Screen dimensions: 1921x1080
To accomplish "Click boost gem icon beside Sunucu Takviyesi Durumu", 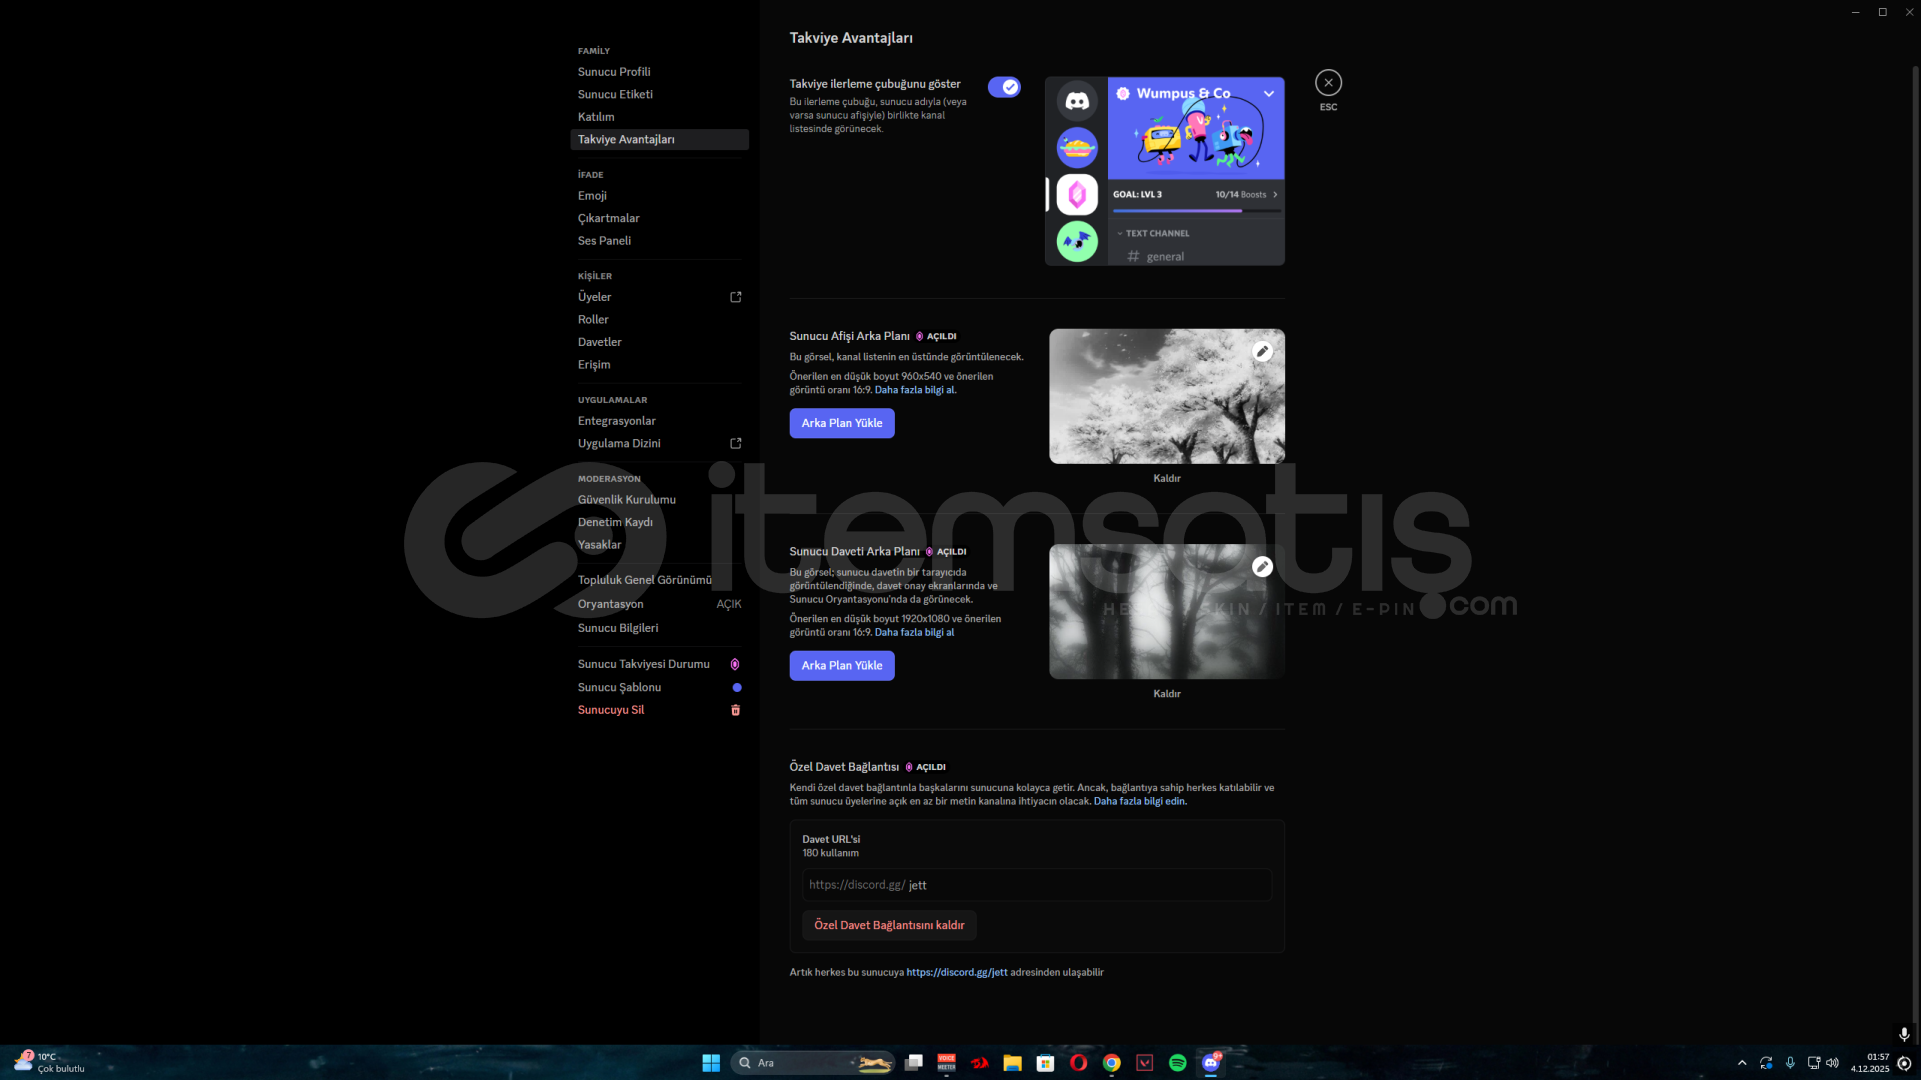I will click(x=735, y=664).
